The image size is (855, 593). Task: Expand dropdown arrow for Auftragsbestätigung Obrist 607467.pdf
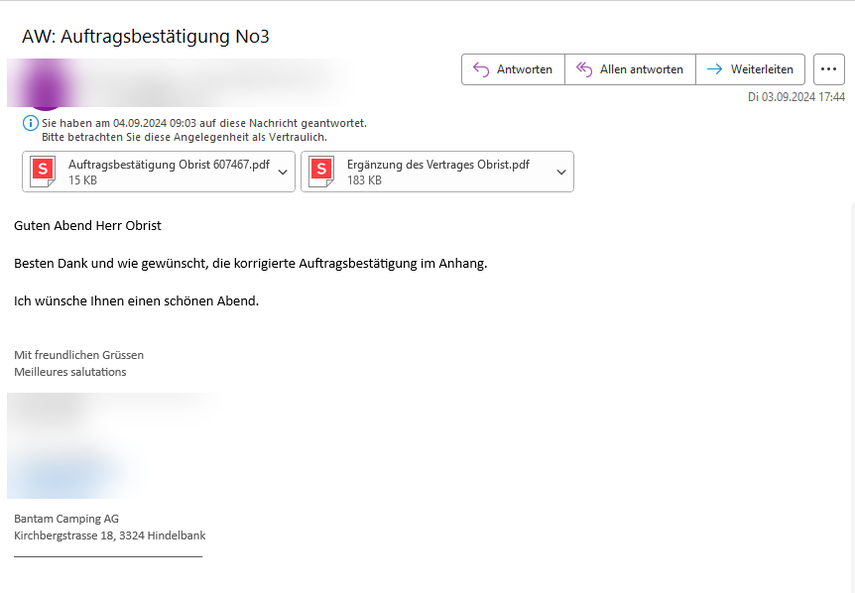click(283, 172)
